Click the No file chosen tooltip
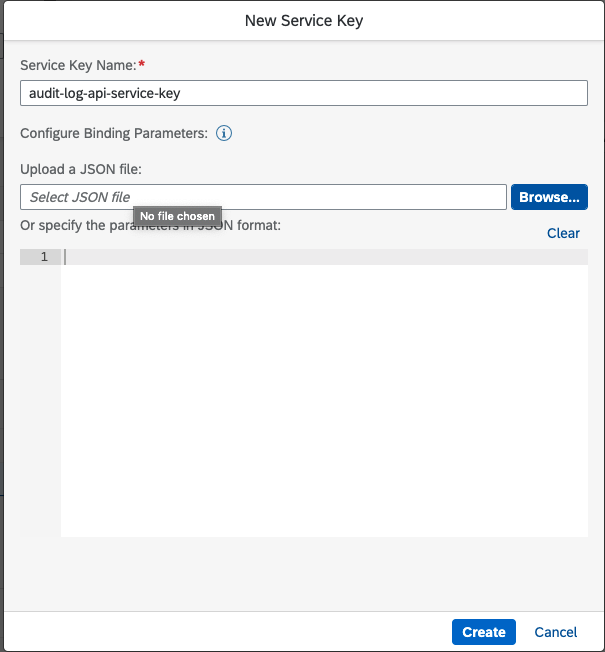605x652 pixels. (x=177, y=216)
